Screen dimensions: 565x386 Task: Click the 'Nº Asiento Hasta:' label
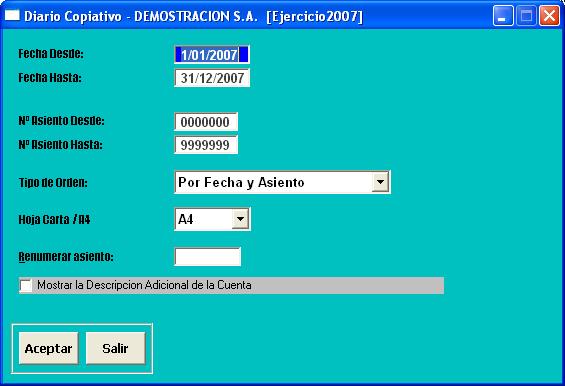tap(61, 145)
